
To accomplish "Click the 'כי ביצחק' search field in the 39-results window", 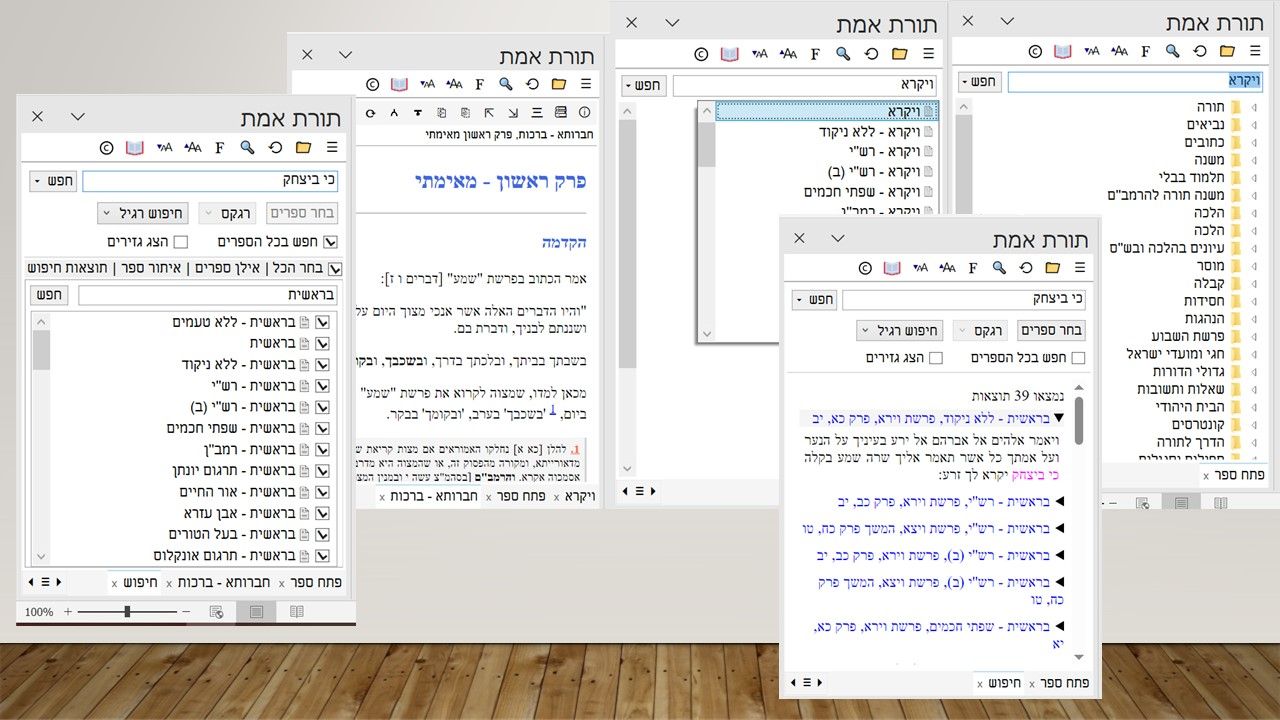I will (964, 299).
